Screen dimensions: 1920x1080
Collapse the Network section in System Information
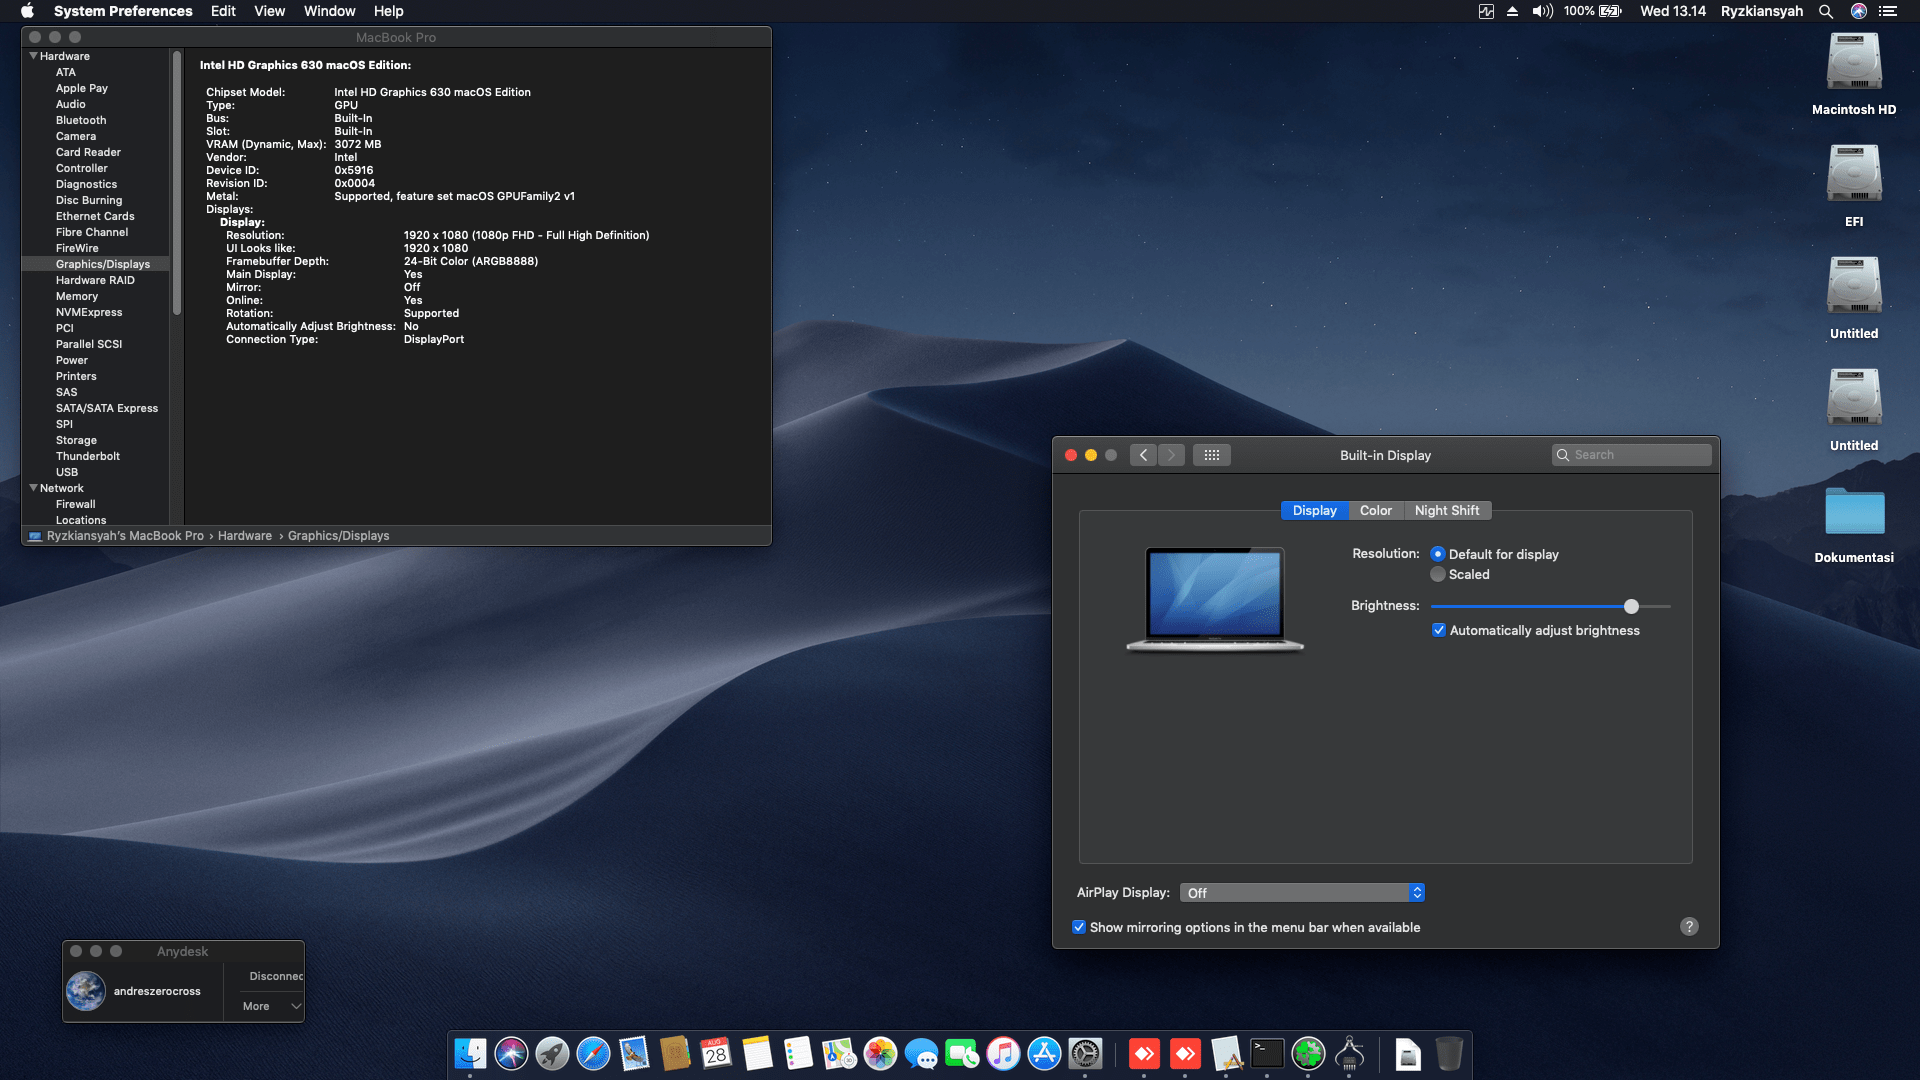pyautogui.click(x=33, y=488)
